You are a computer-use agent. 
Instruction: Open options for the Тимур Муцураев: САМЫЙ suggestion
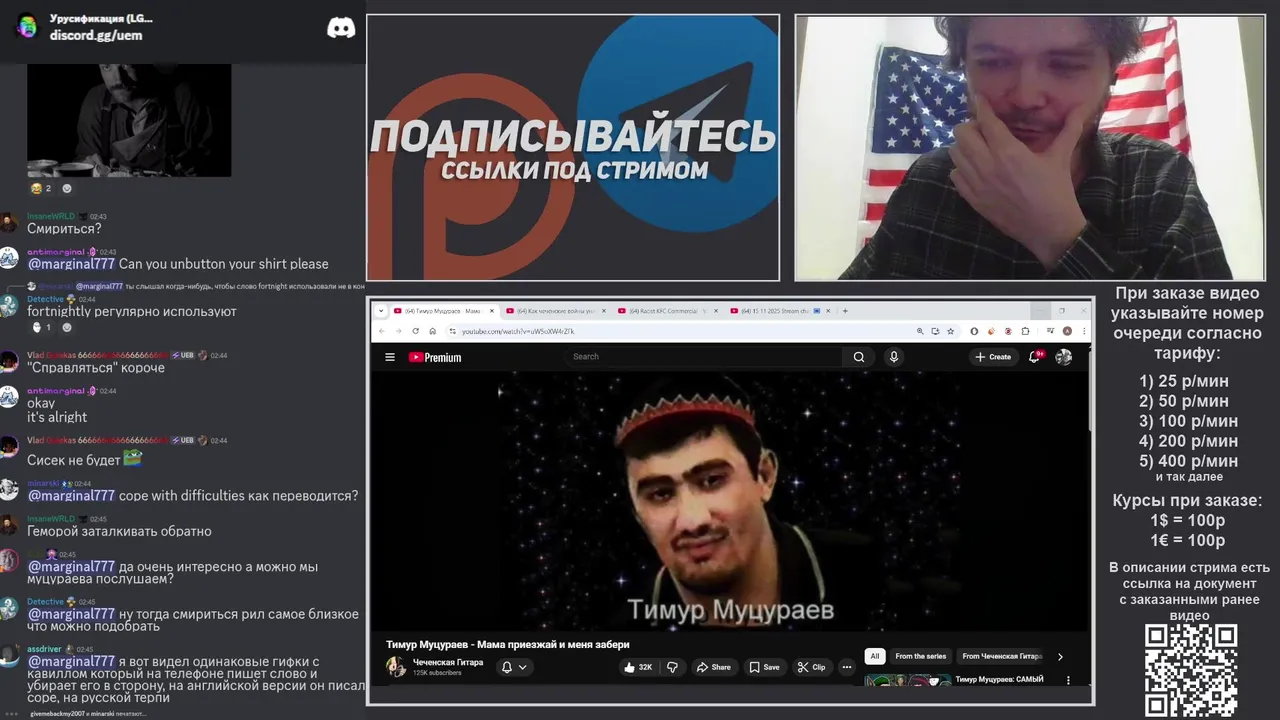[x=1068, y=680]
